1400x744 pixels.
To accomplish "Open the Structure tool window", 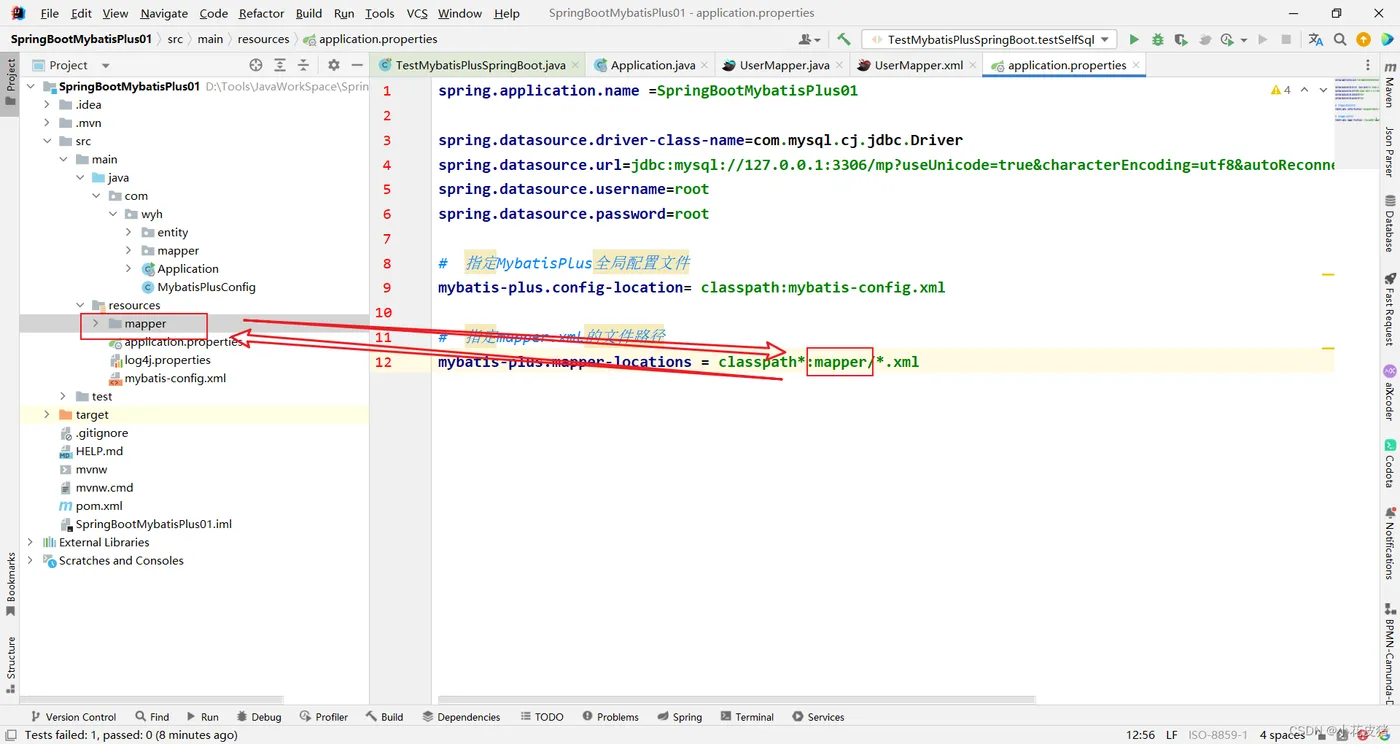I will (11, 665).
